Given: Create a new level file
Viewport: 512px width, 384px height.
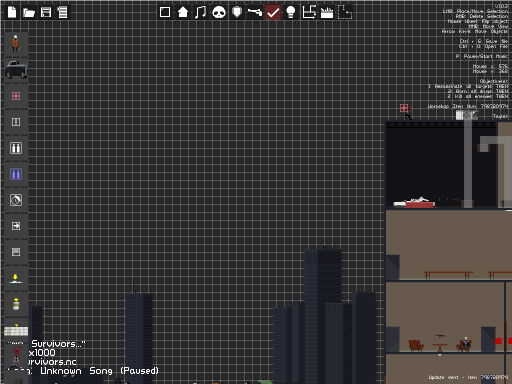Looking at the screenshot, I should pyautogui.click(x=12, y=12).
